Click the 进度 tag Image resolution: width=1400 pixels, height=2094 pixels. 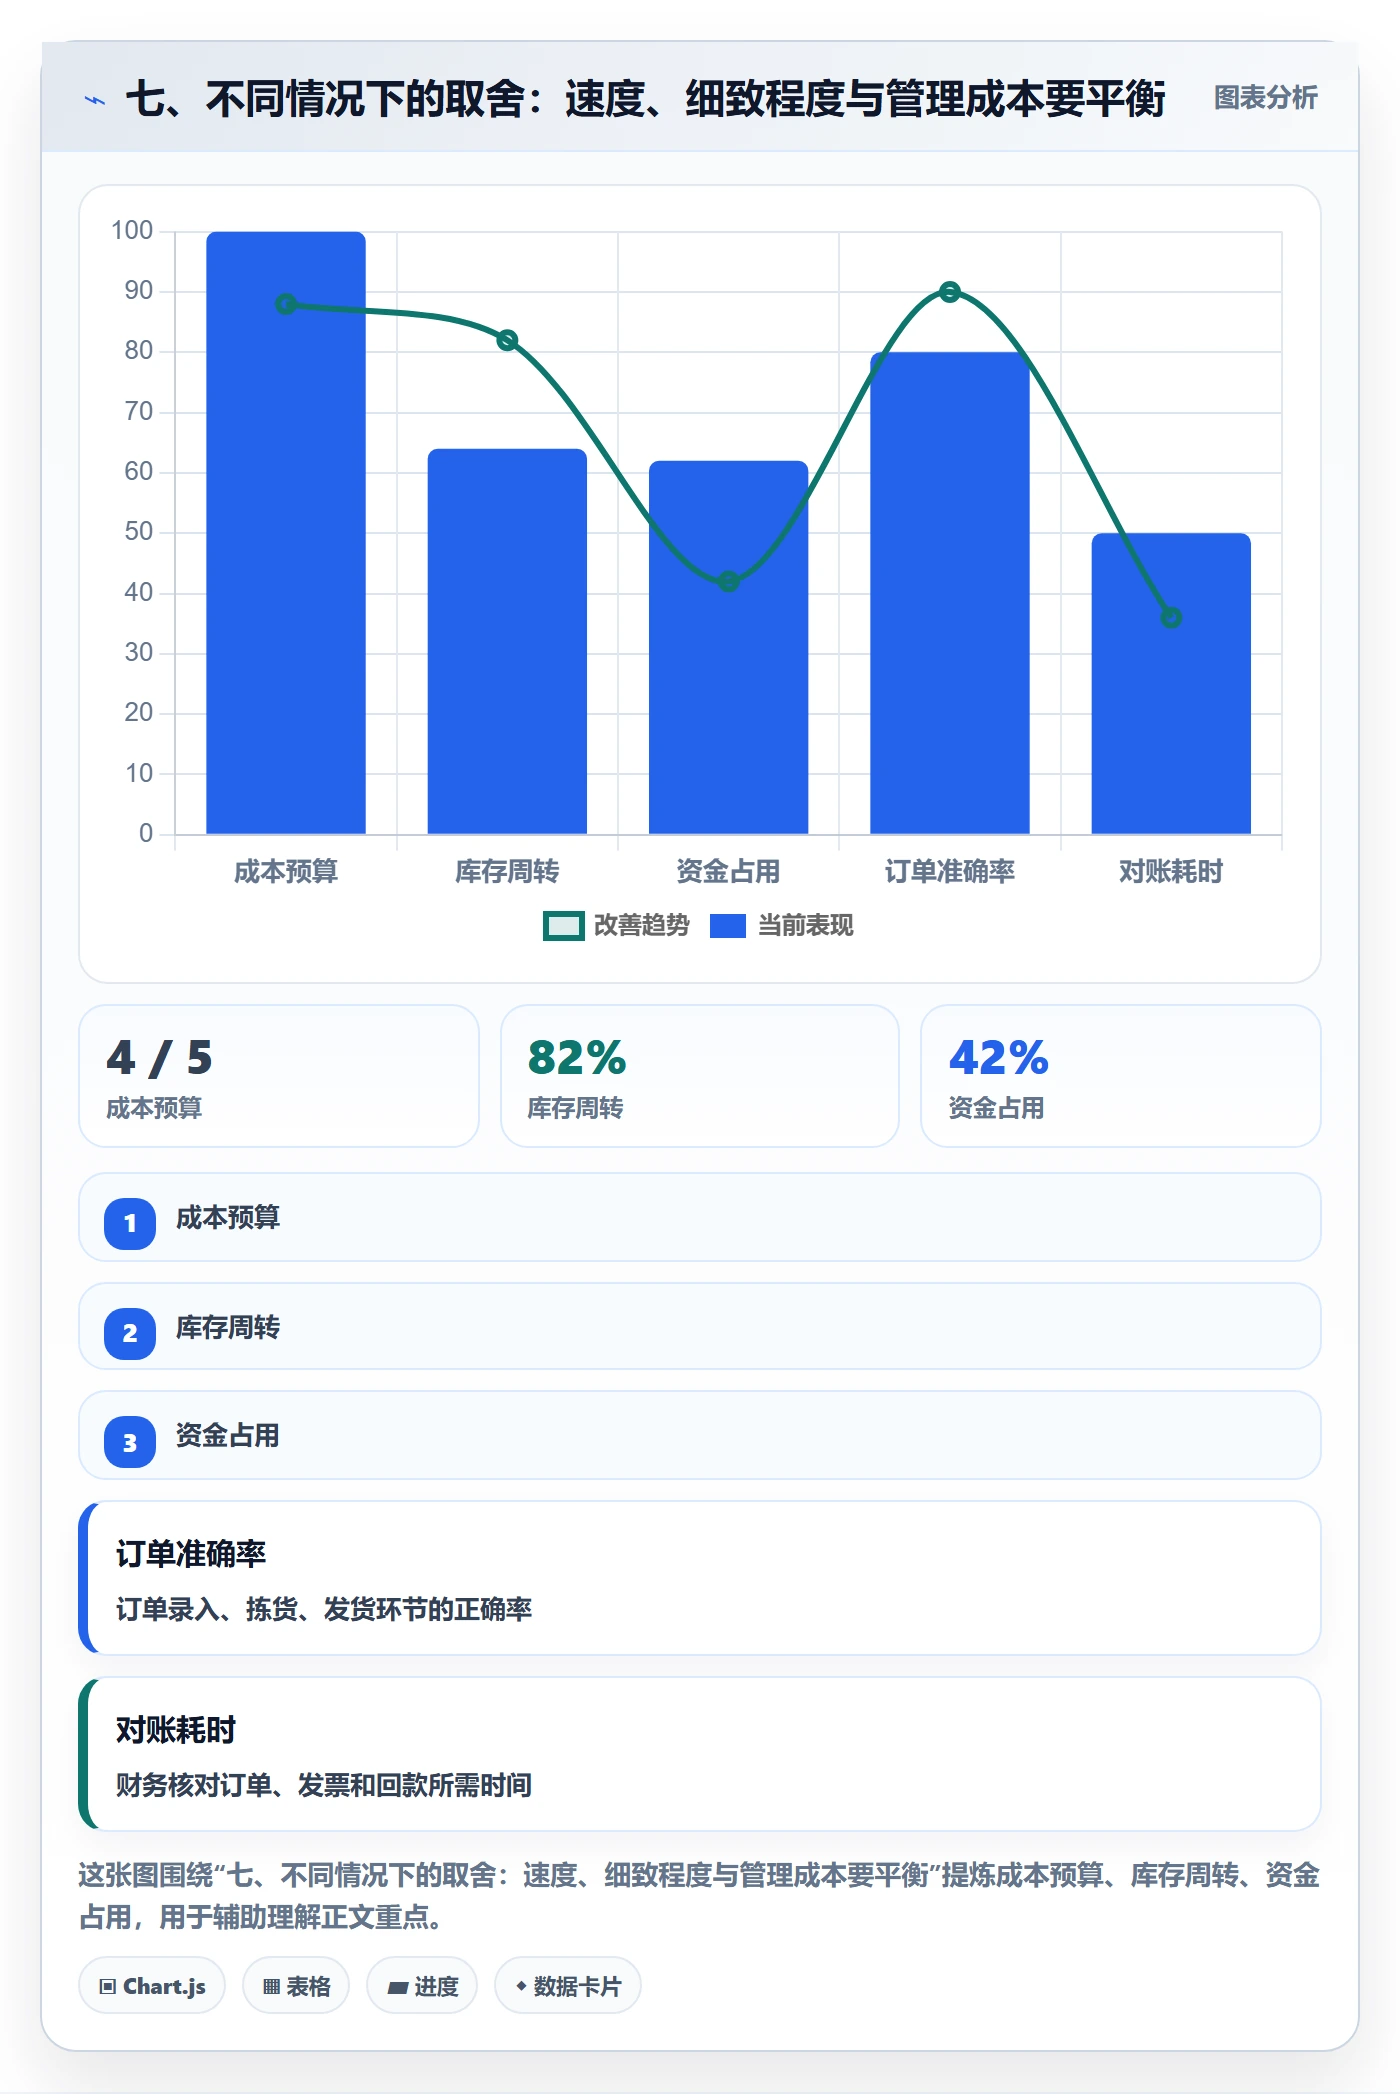(422, 1986)
